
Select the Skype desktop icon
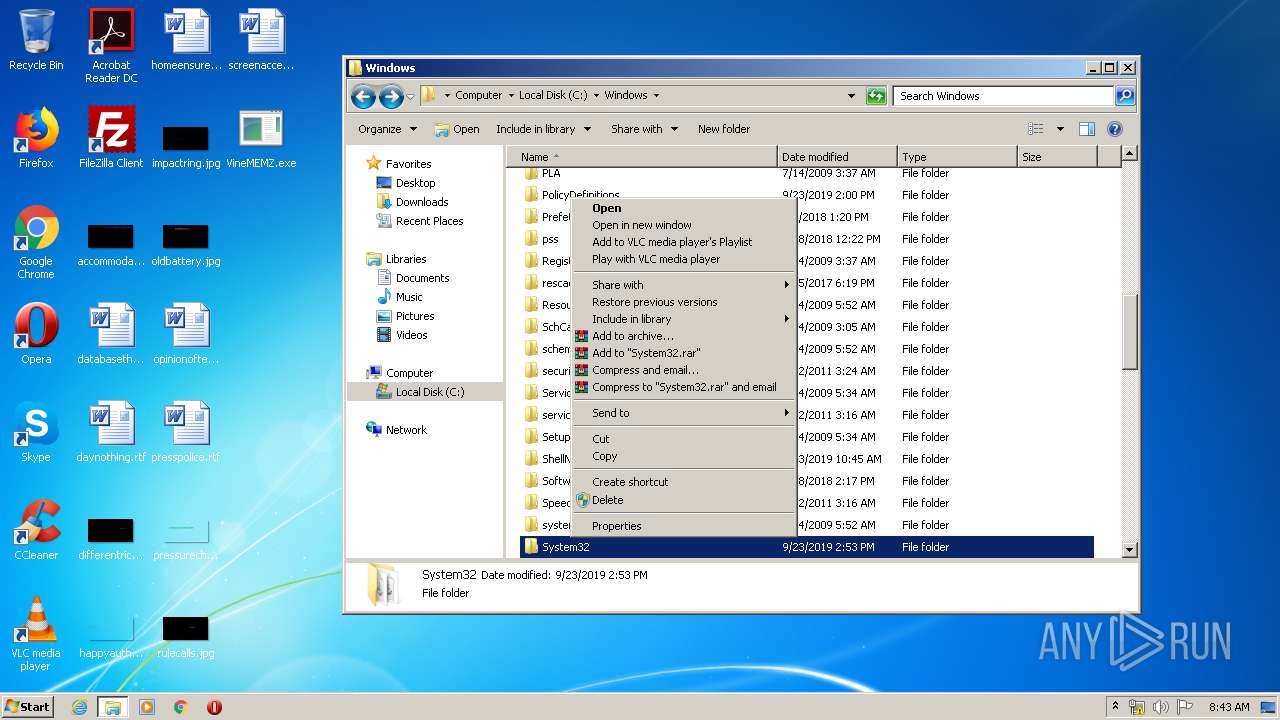pos(36,432)
